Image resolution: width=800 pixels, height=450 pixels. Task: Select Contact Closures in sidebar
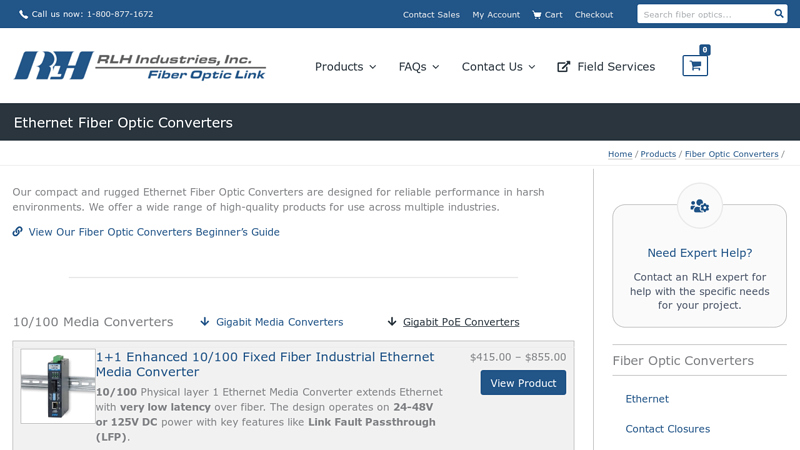(667, 429)
